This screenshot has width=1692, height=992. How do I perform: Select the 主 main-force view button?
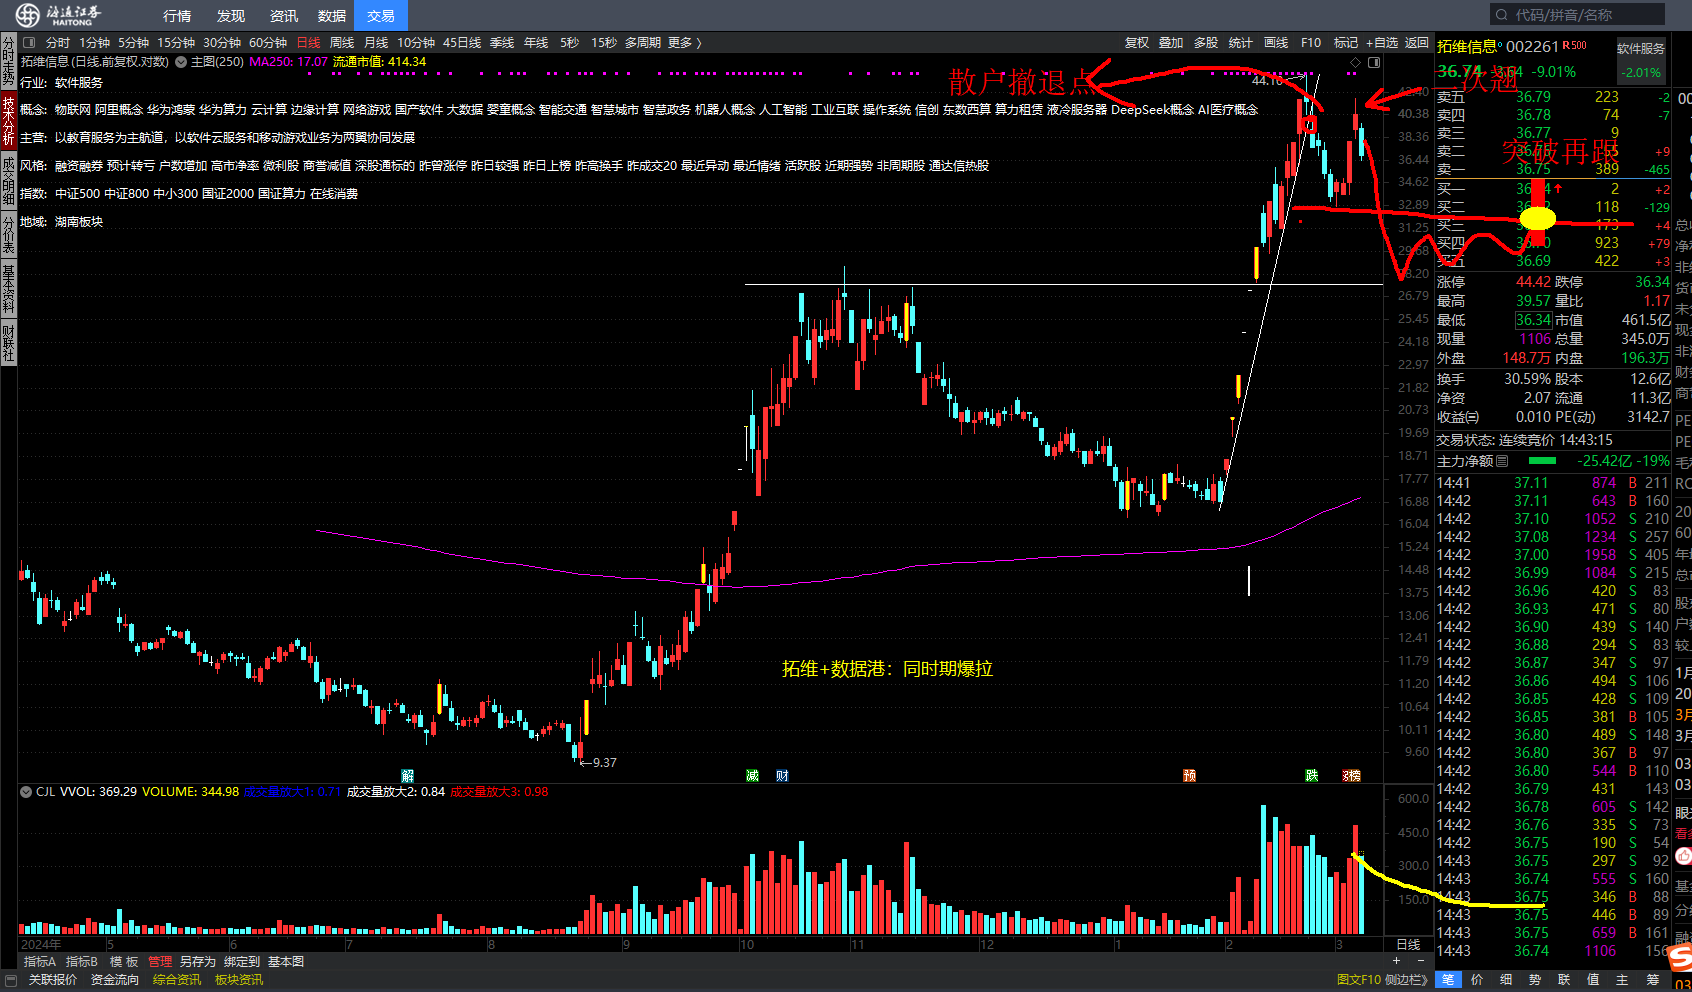coord(1622,980)
